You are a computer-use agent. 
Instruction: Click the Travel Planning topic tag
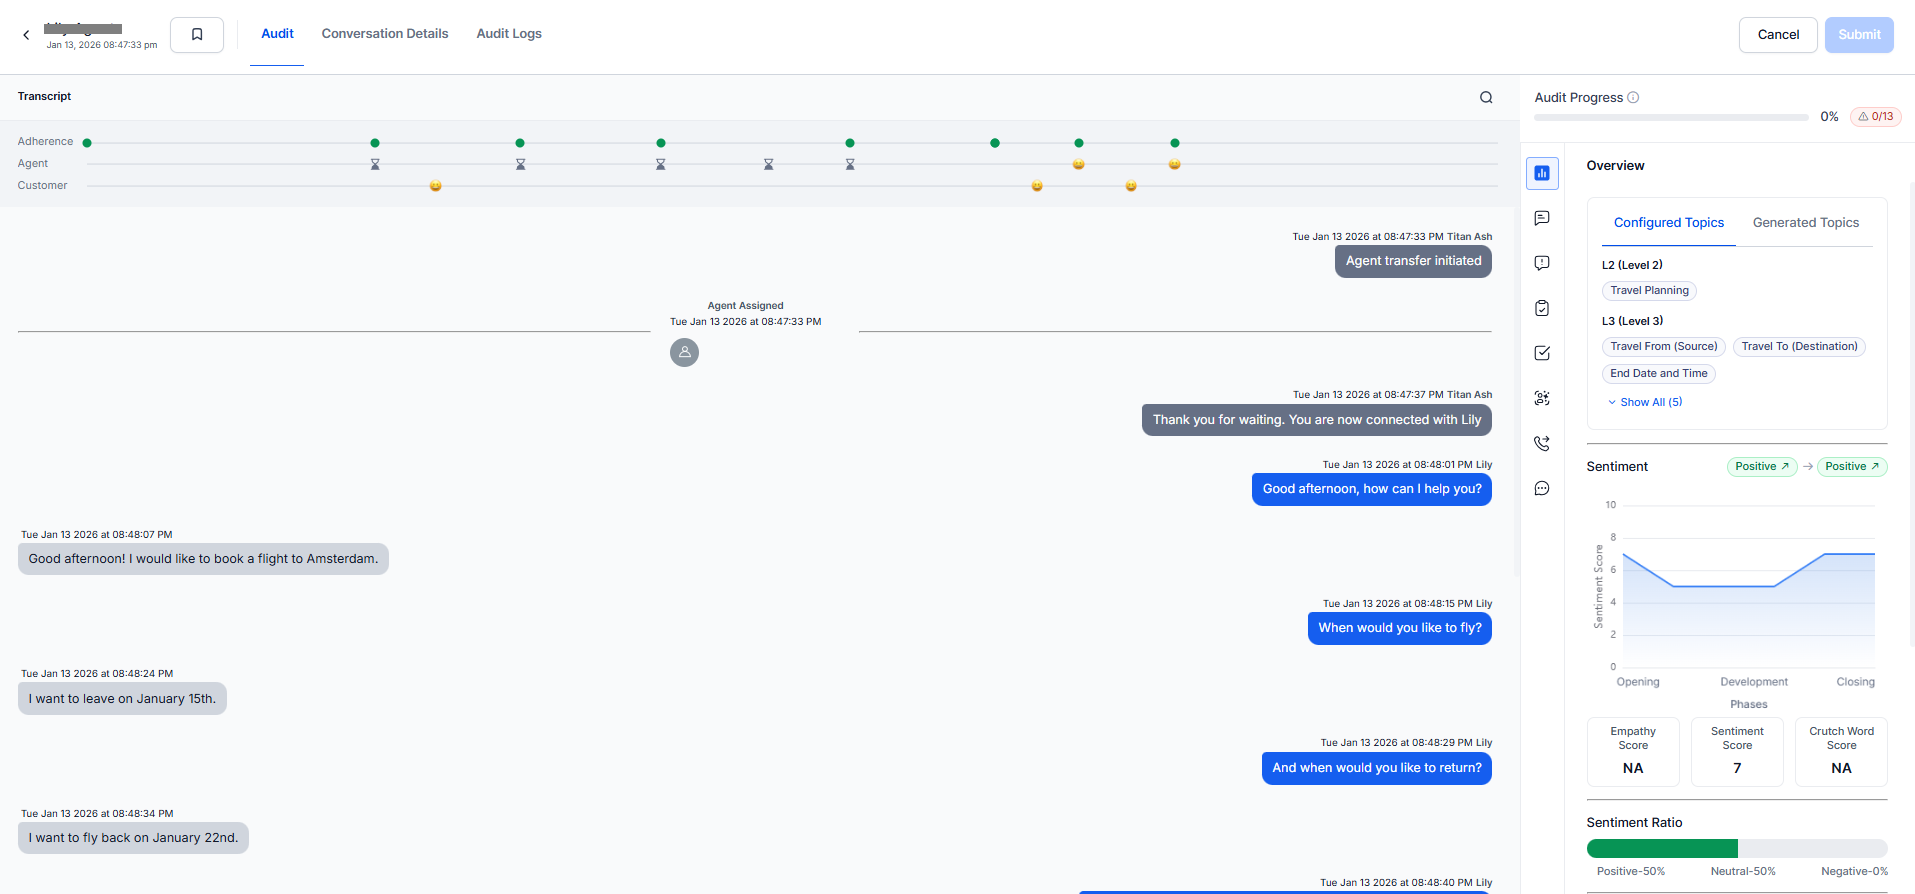tap(1648, 291)
